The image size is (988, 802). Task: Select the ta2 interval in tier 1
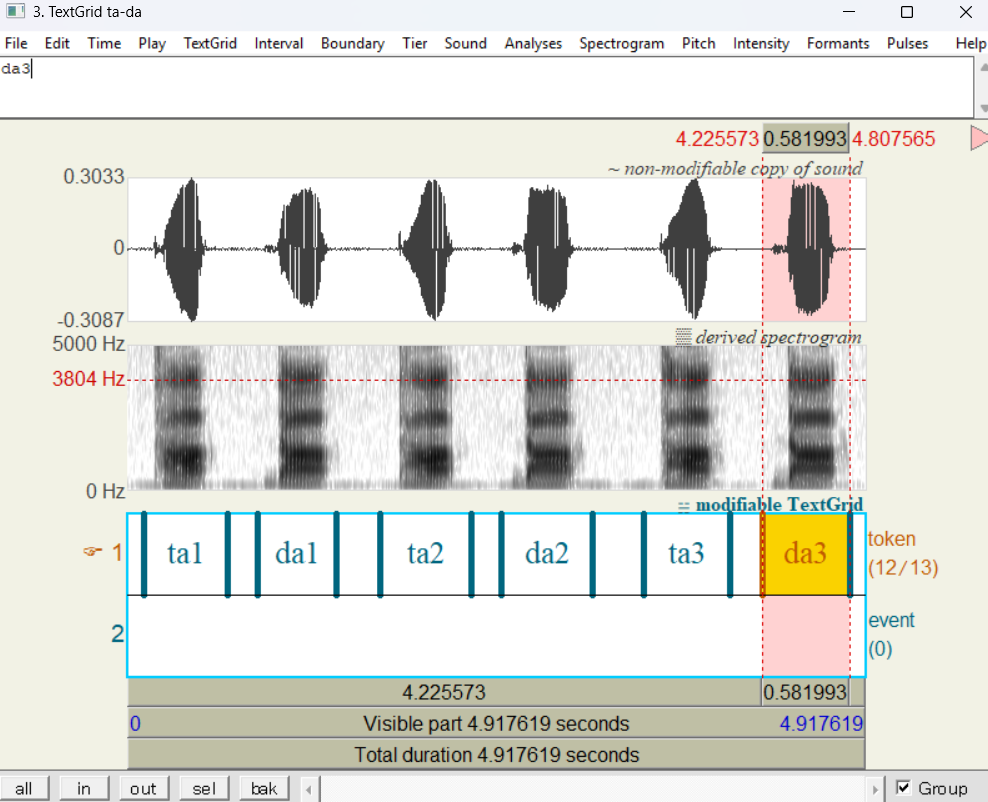(x=425, y=554)
